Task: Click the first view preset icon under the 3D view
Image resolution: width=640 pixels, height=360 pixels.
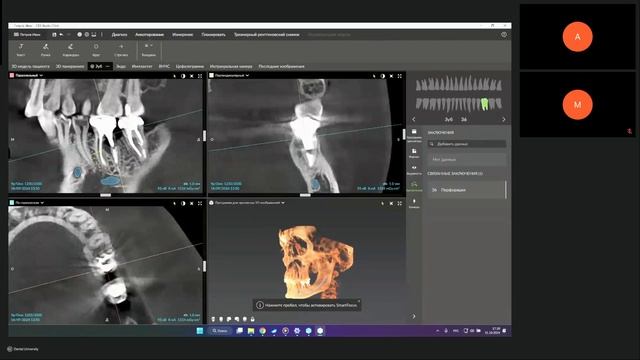Action: (213, 319)
